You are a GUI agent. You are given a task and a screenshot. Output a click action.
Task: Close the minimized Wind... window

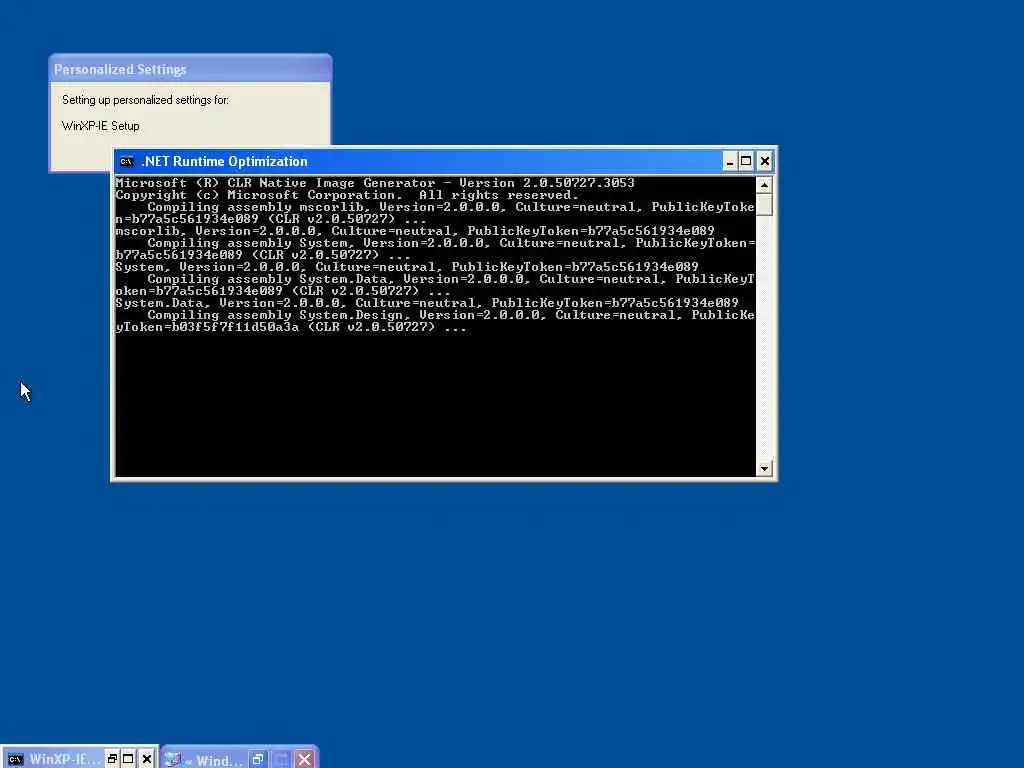(x=304, y=759)
